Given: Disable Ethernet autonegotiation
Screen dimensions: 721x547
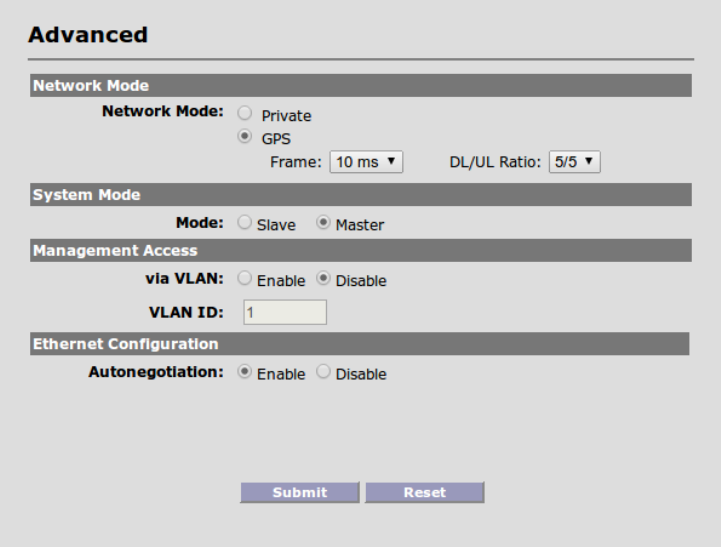Looking at the screenshot, I should (324, 374).
